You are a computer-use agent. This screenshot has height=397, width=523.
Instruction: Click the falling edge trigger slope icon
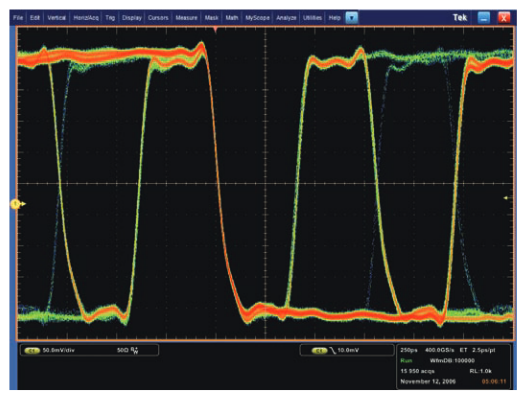pyautogui.click(x=333, y=350)
